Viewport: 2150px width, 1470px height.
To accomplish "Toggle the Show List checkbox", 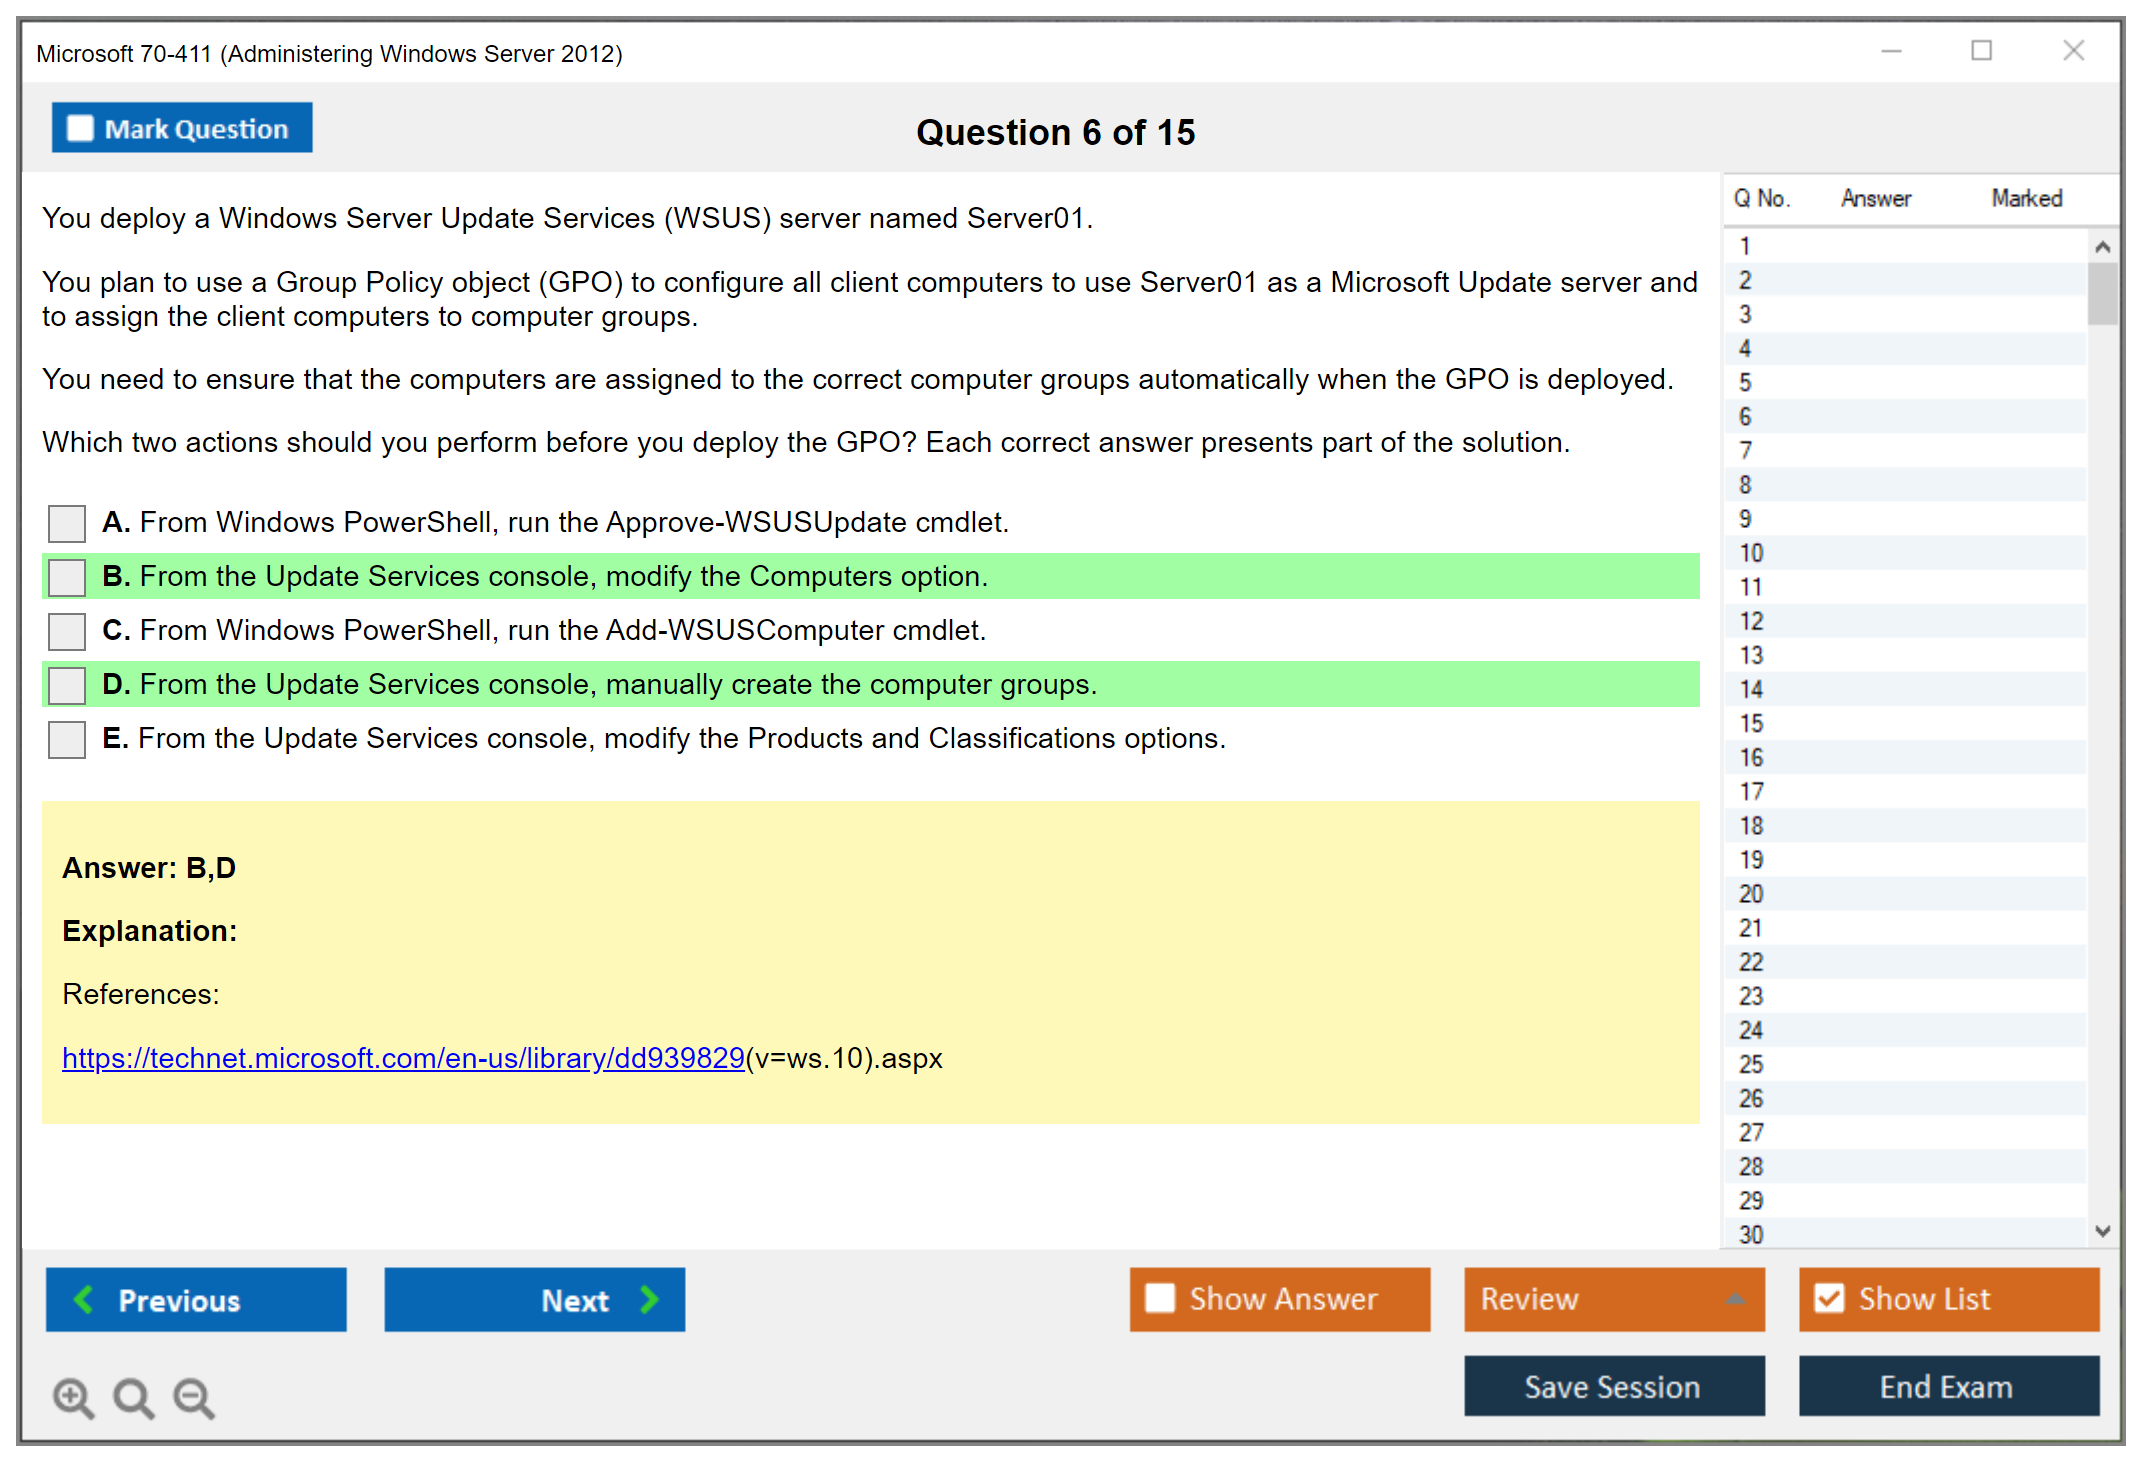I will point(1829,1298).
